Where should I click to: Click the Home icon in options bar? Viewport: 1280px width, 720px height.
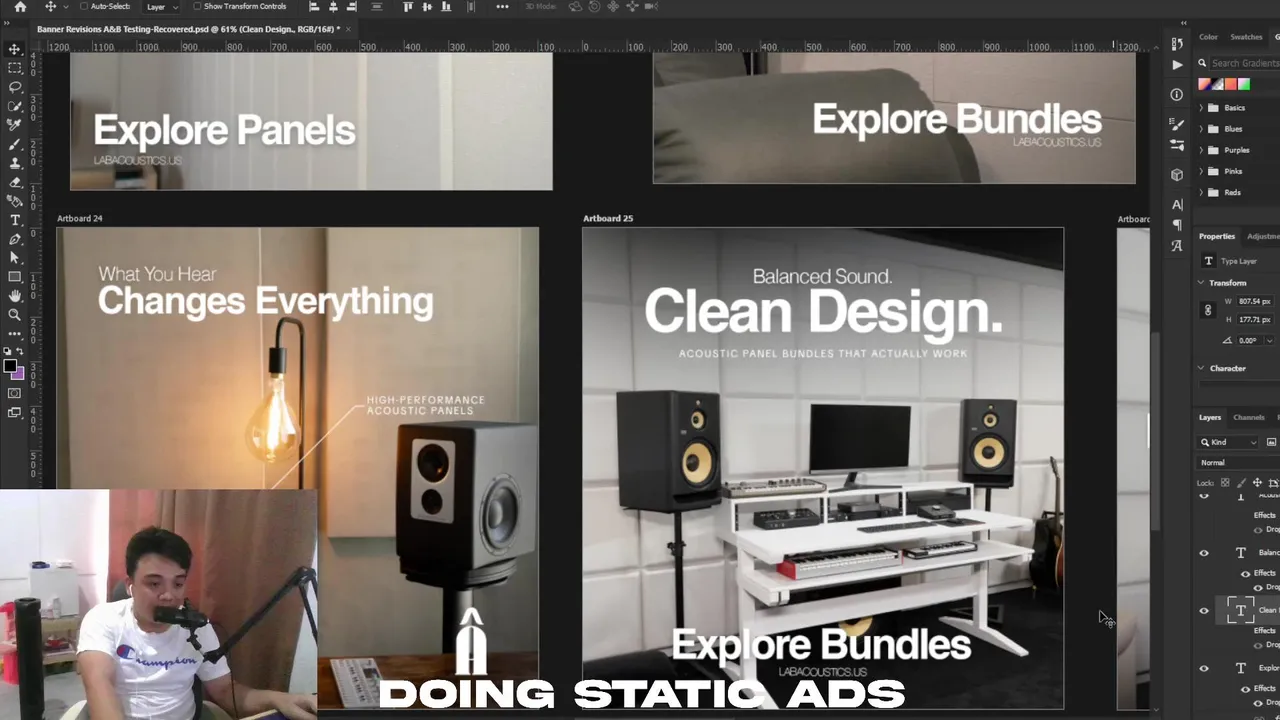tap(20, 7)
